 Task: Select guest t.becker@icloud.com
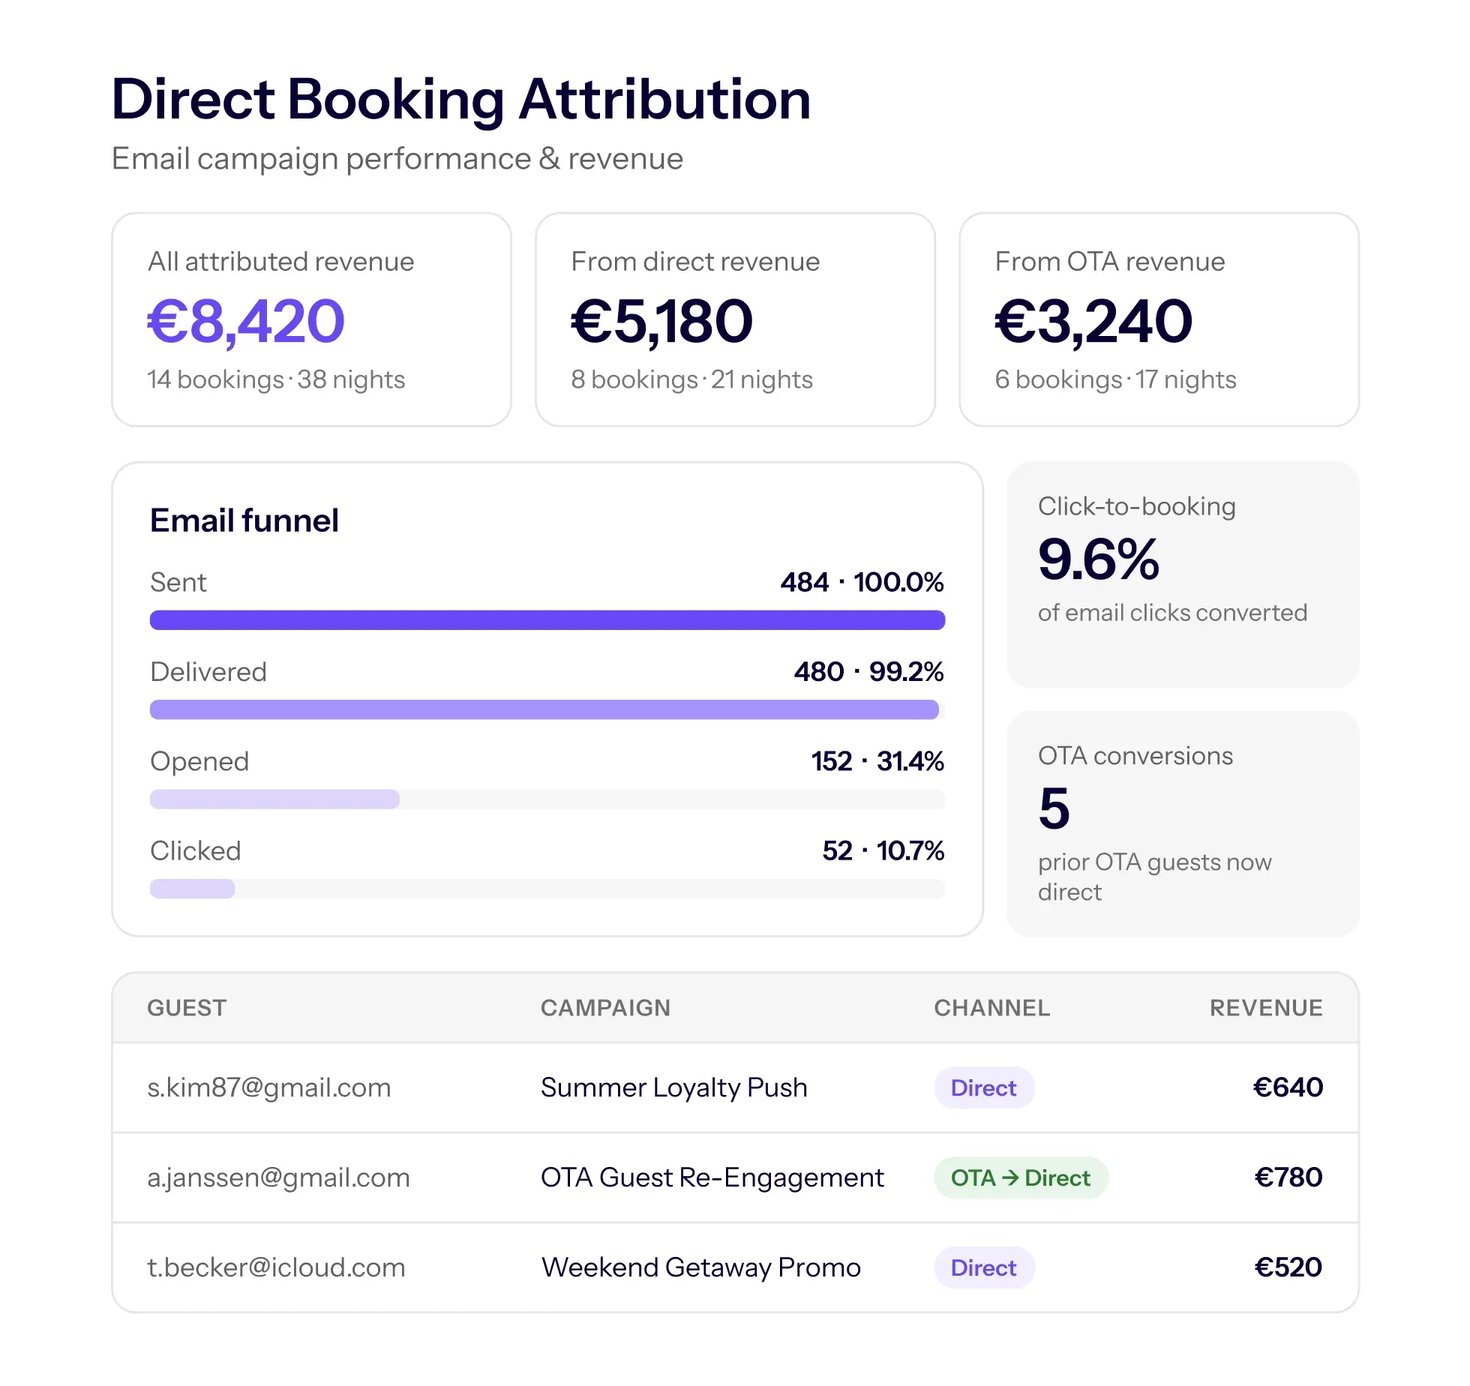click(276, 1268)
